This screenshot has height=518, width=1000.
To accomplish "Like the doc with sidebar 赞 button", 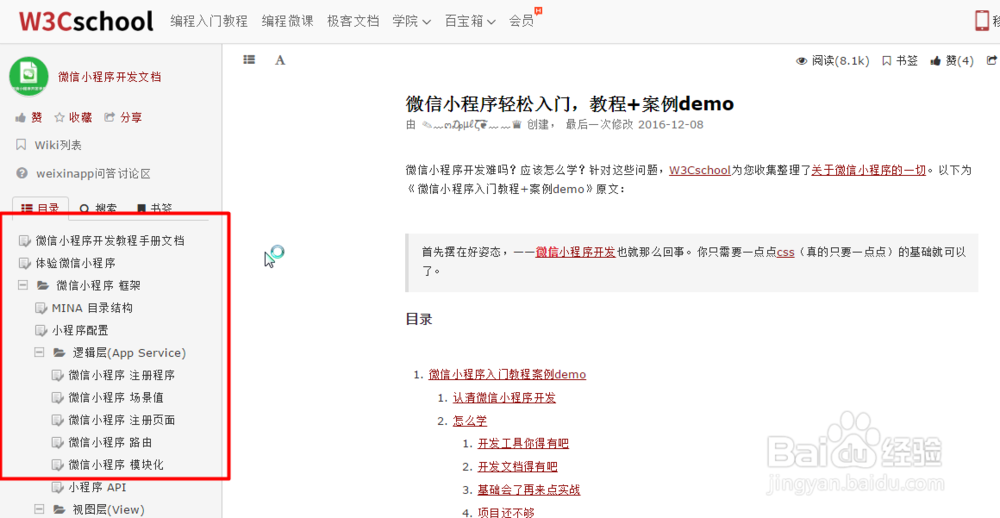I will (28, 117).
